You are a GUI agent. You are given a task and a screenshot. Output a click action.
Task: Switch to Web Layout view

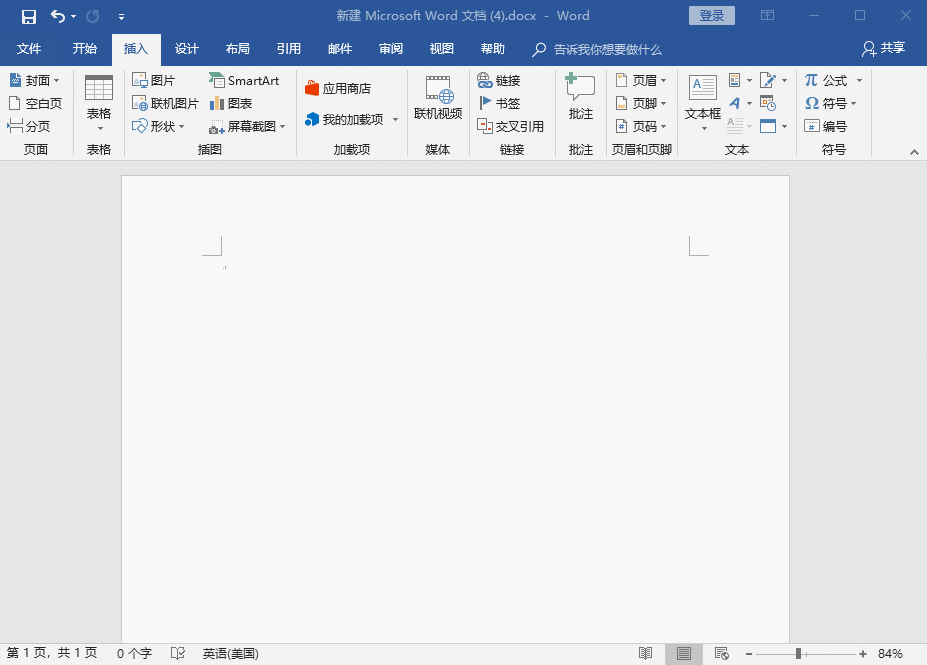pos(721,653)
